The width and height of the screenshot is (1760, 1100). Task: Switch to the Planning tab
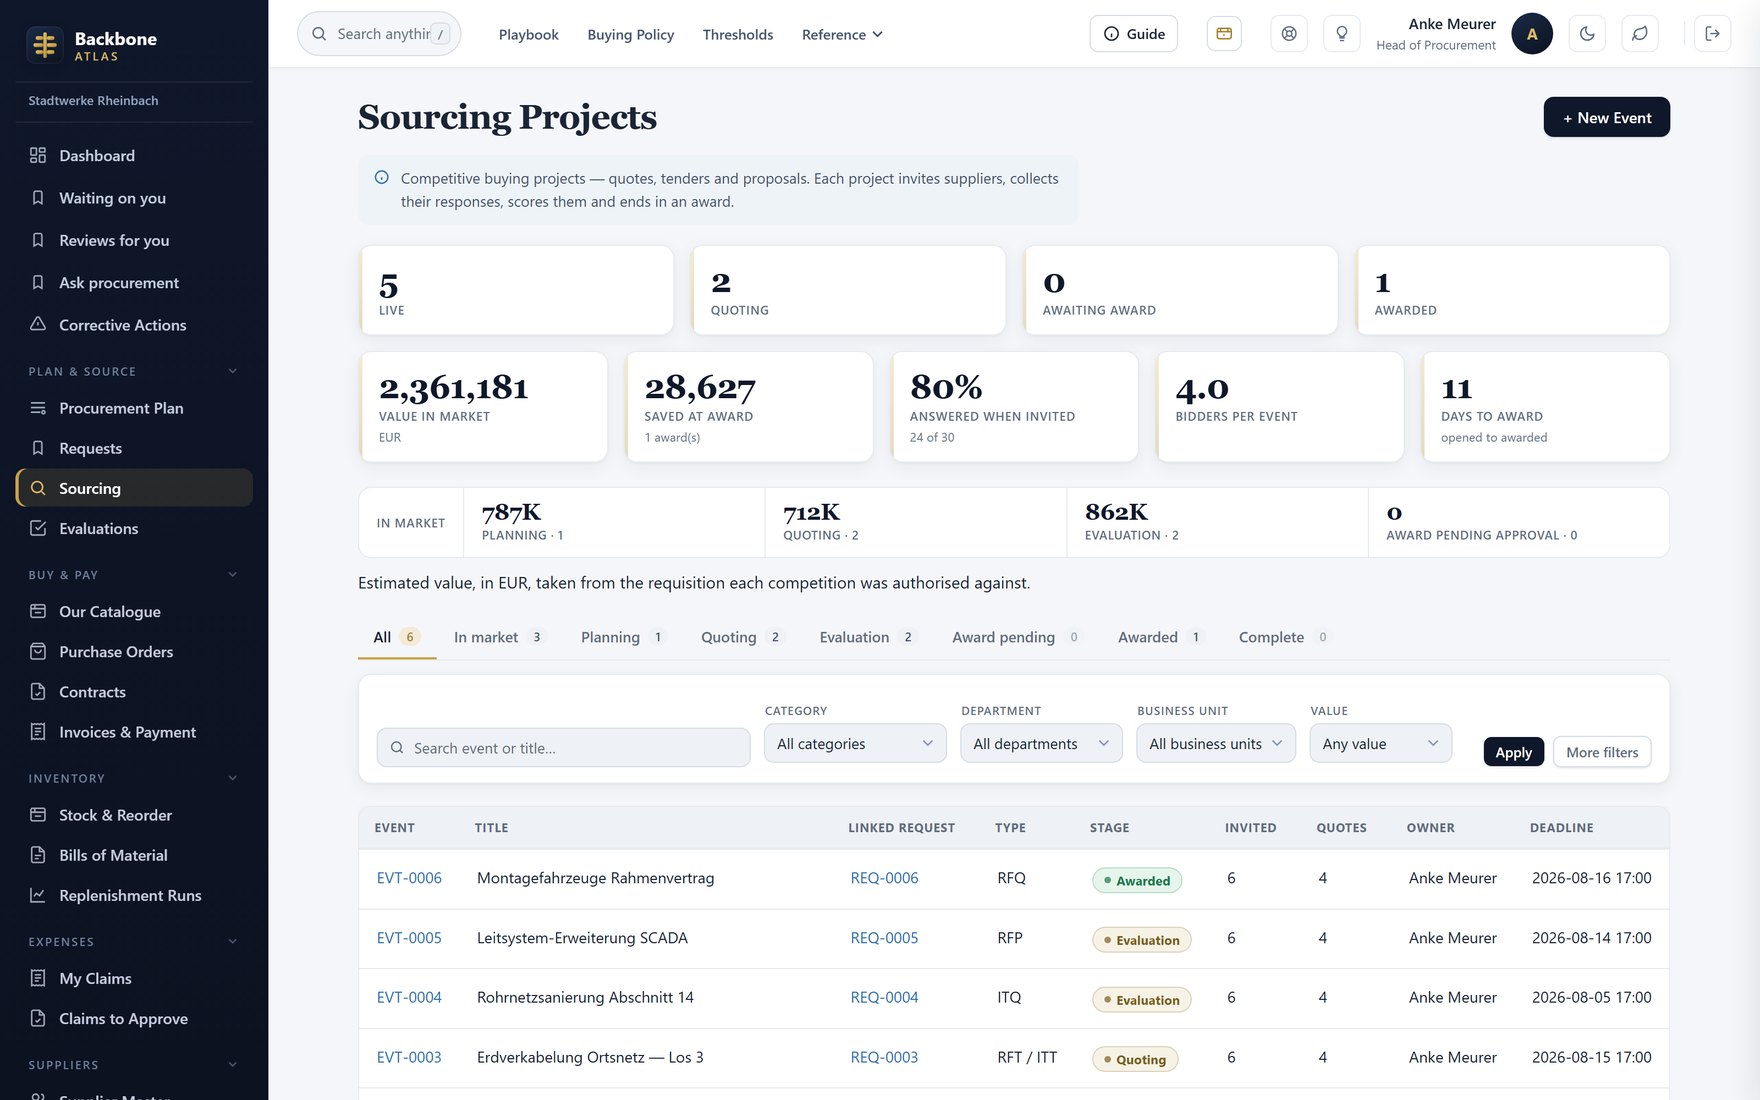623,637
